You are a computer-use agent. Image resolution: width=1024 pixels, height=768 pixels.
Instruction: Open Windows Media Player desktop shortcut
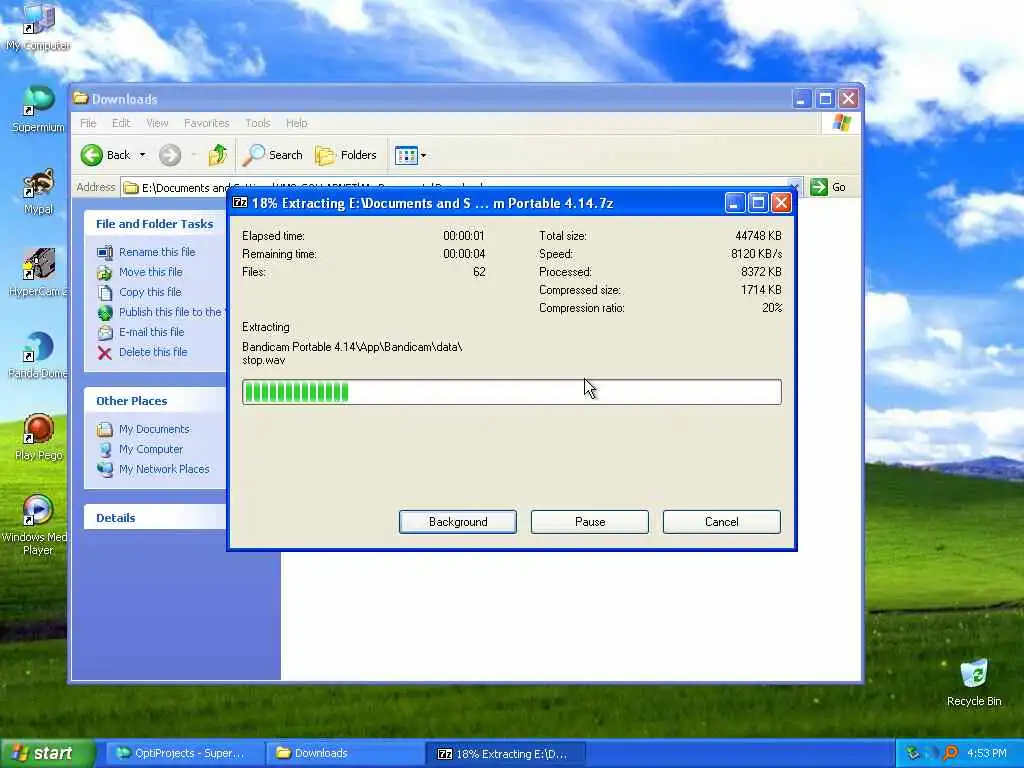(38, 524)
